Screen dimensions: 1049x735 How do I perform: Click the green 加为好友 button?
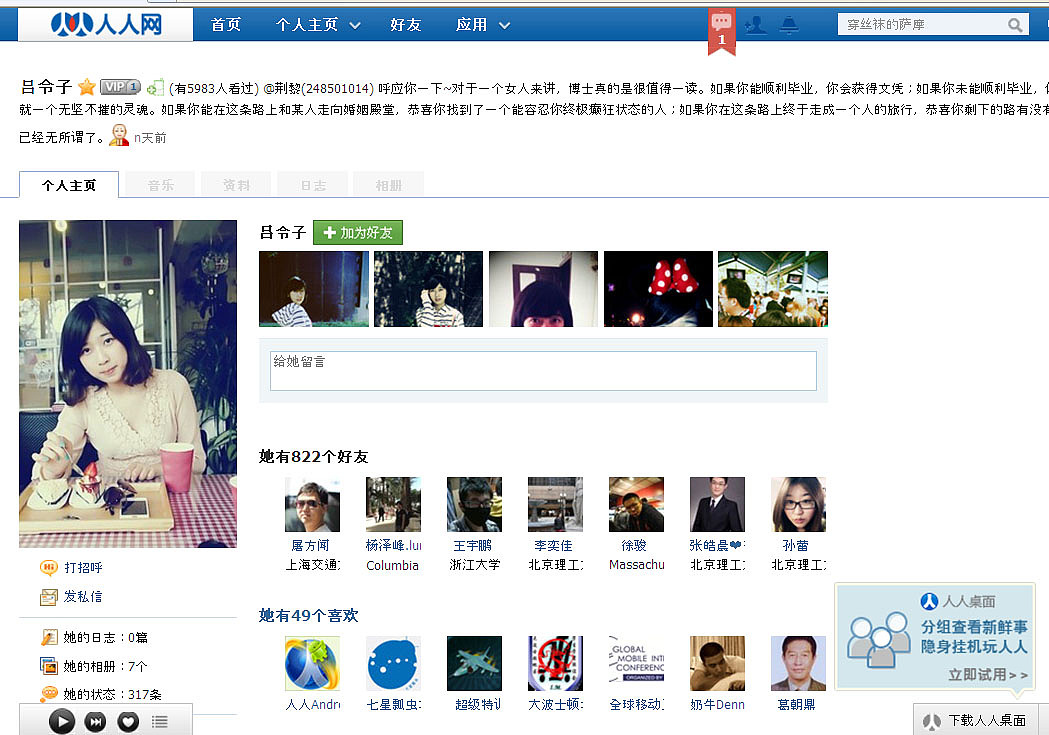pyautogui.click(x=358, y=233)
